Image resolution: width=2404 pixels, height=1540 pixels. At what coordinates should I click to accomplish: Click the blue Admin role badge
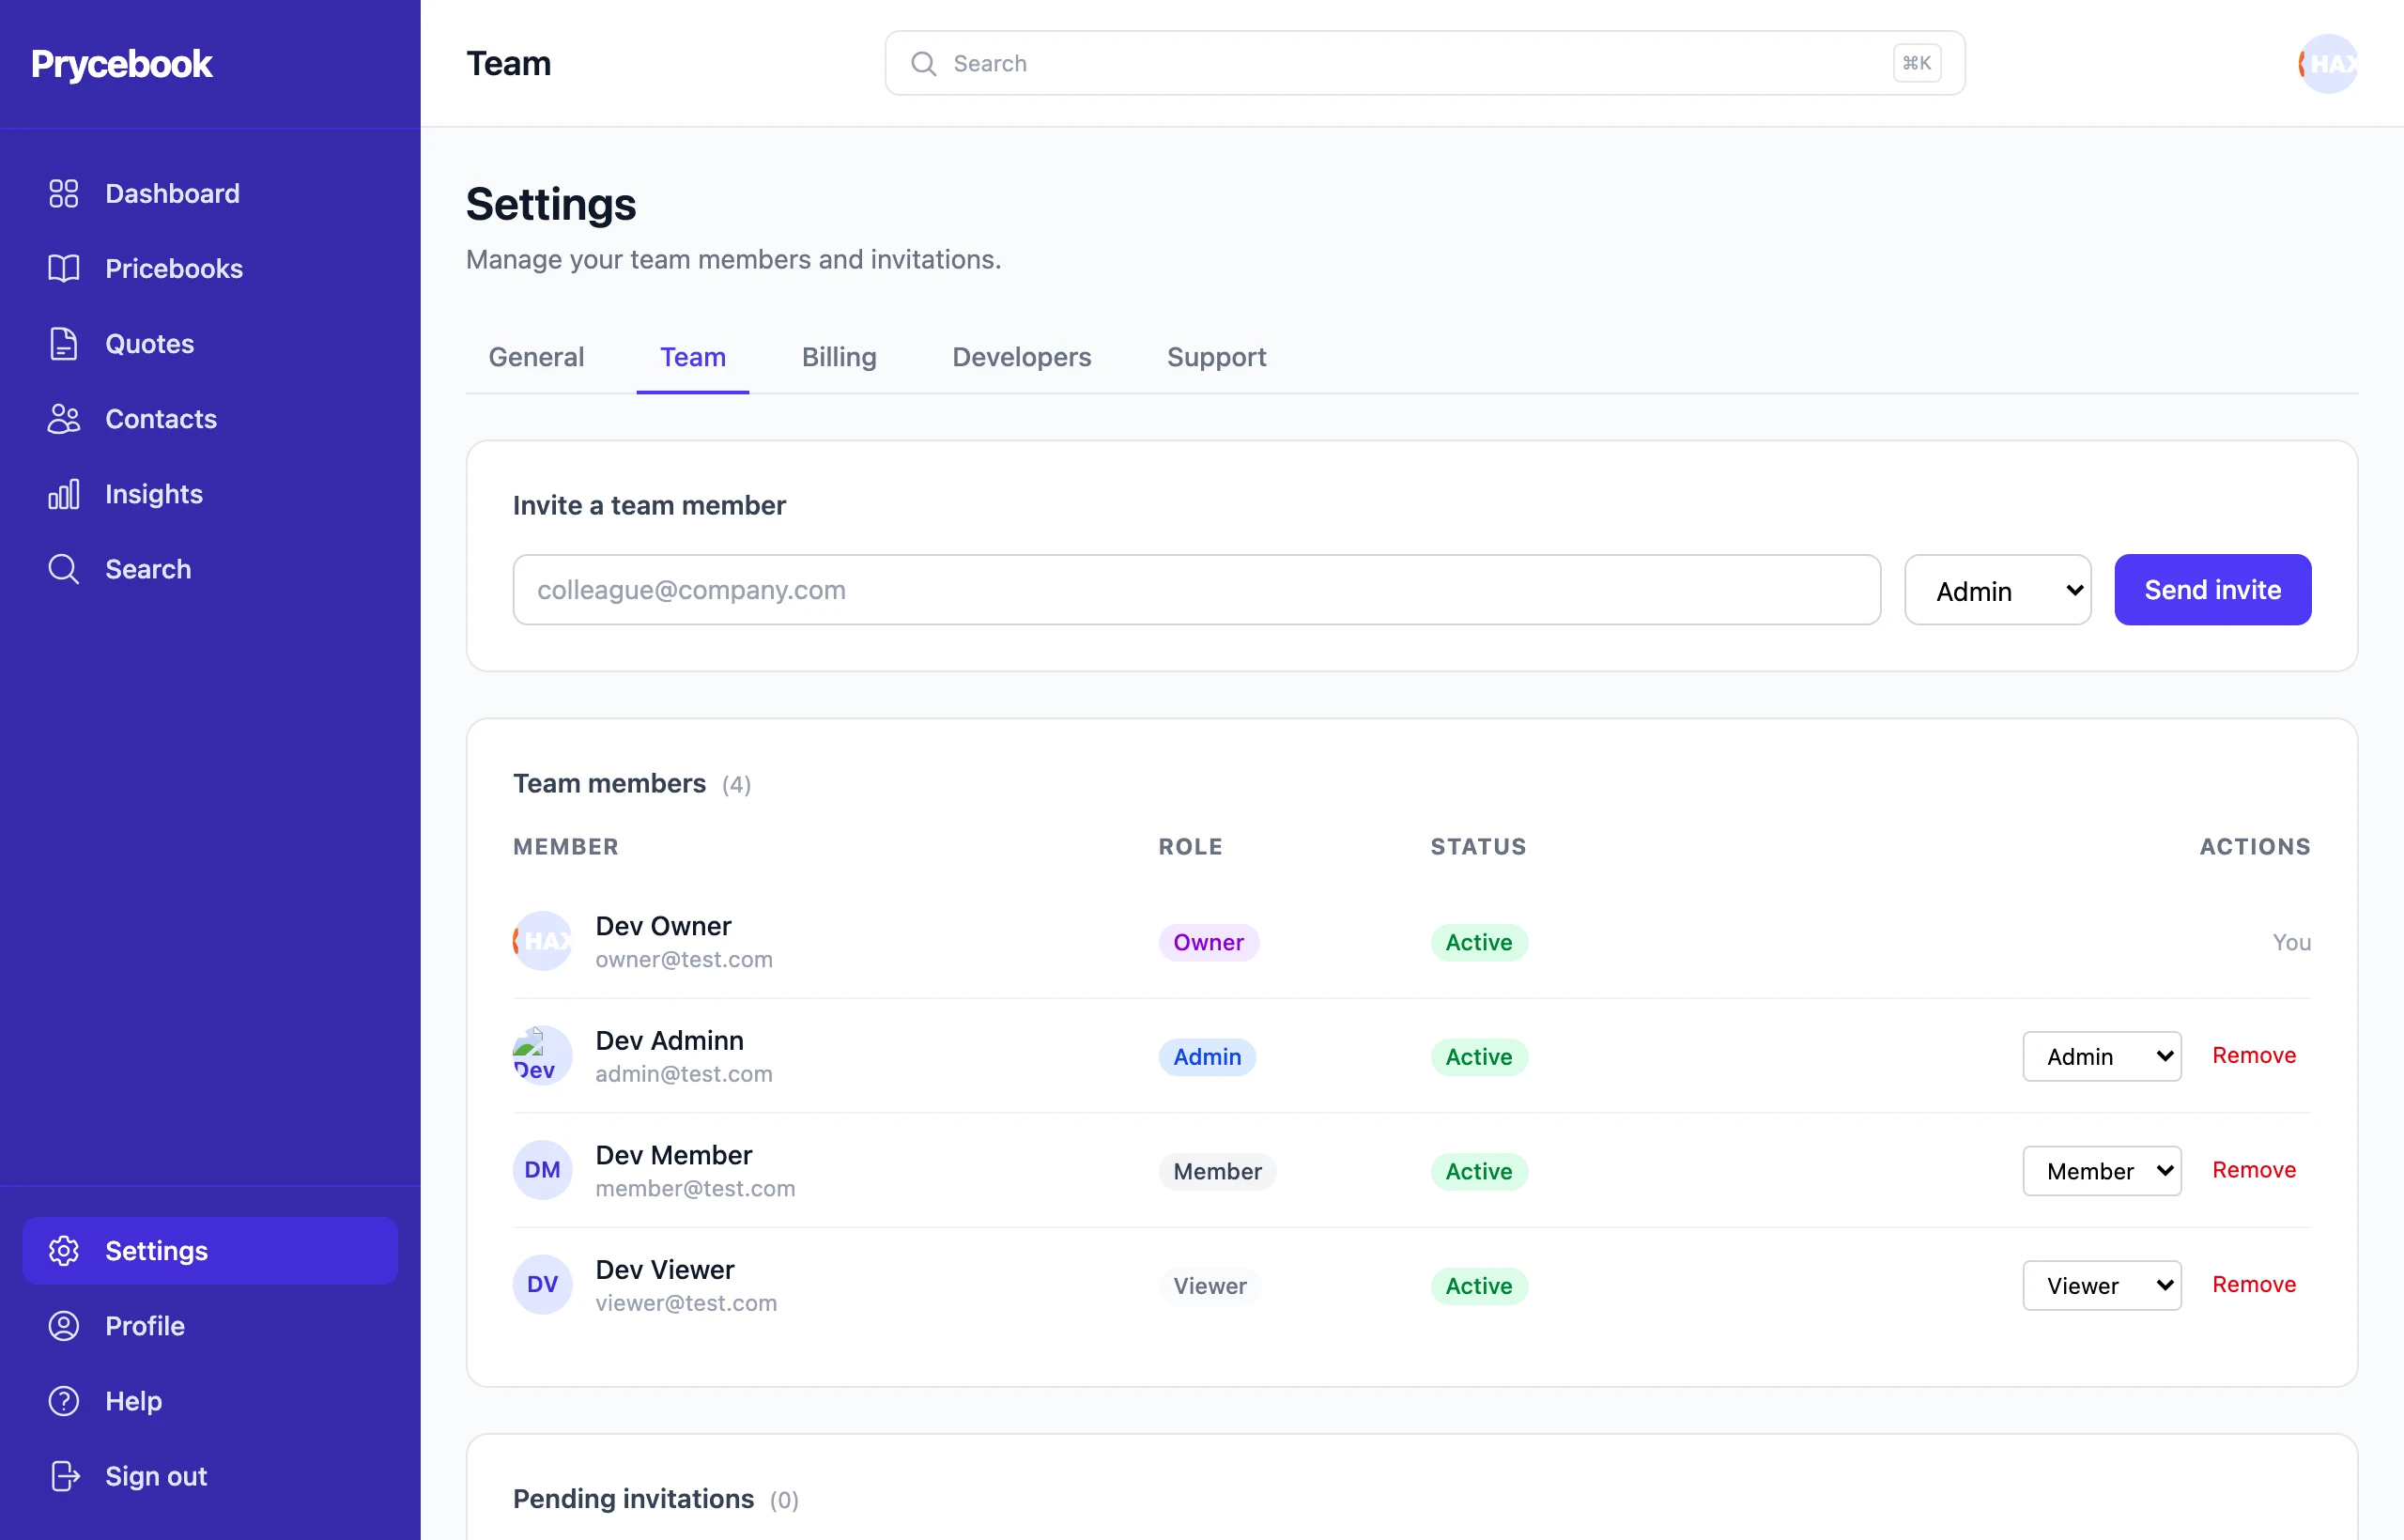point(1207,1057)
